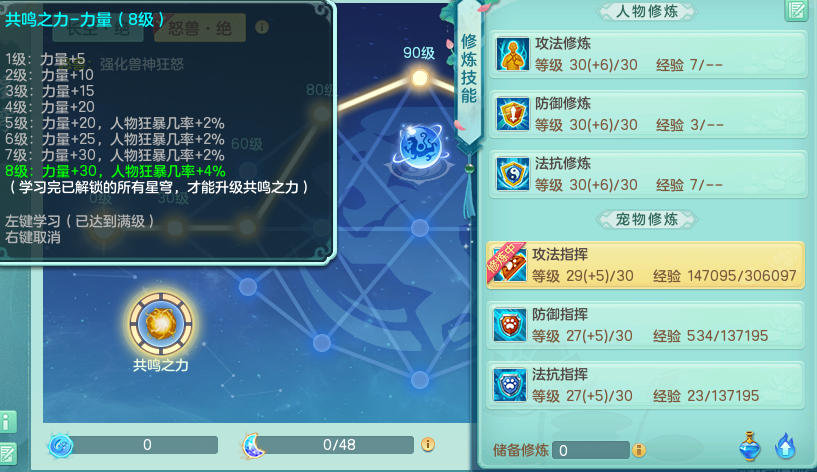This screenshot has width=817, height=472.
Task: Select the 攻法指挥 training row
Action: 646,265
